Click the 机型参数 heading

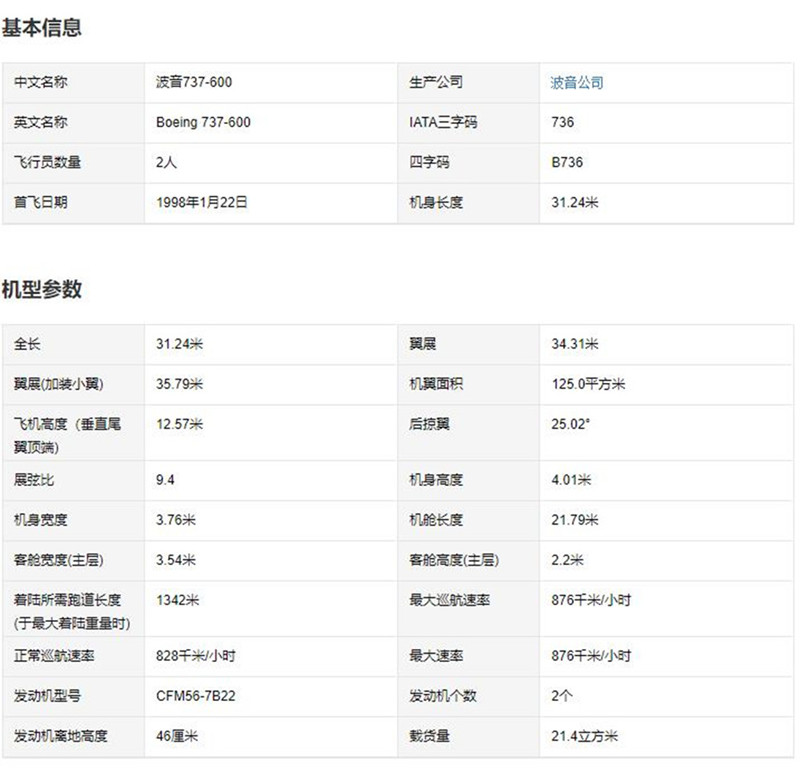(42, 289)
